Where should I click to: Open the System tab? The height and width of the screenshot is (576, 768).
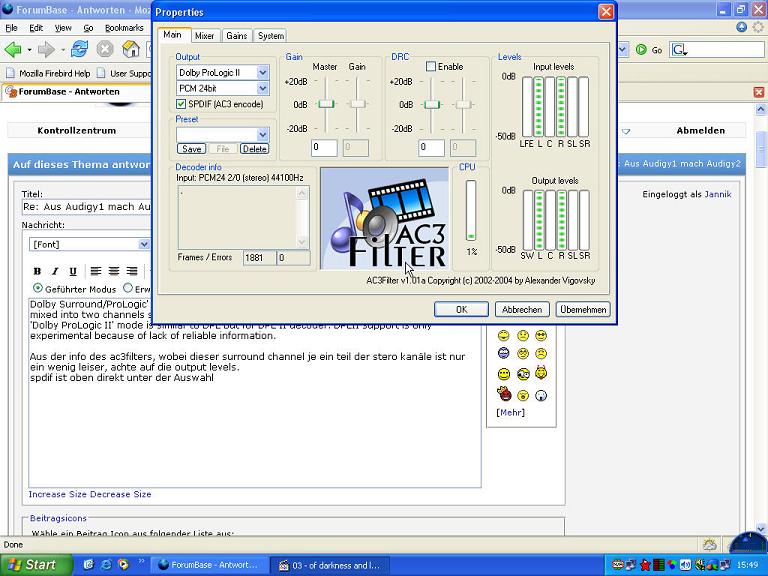(x=271, y=36)
